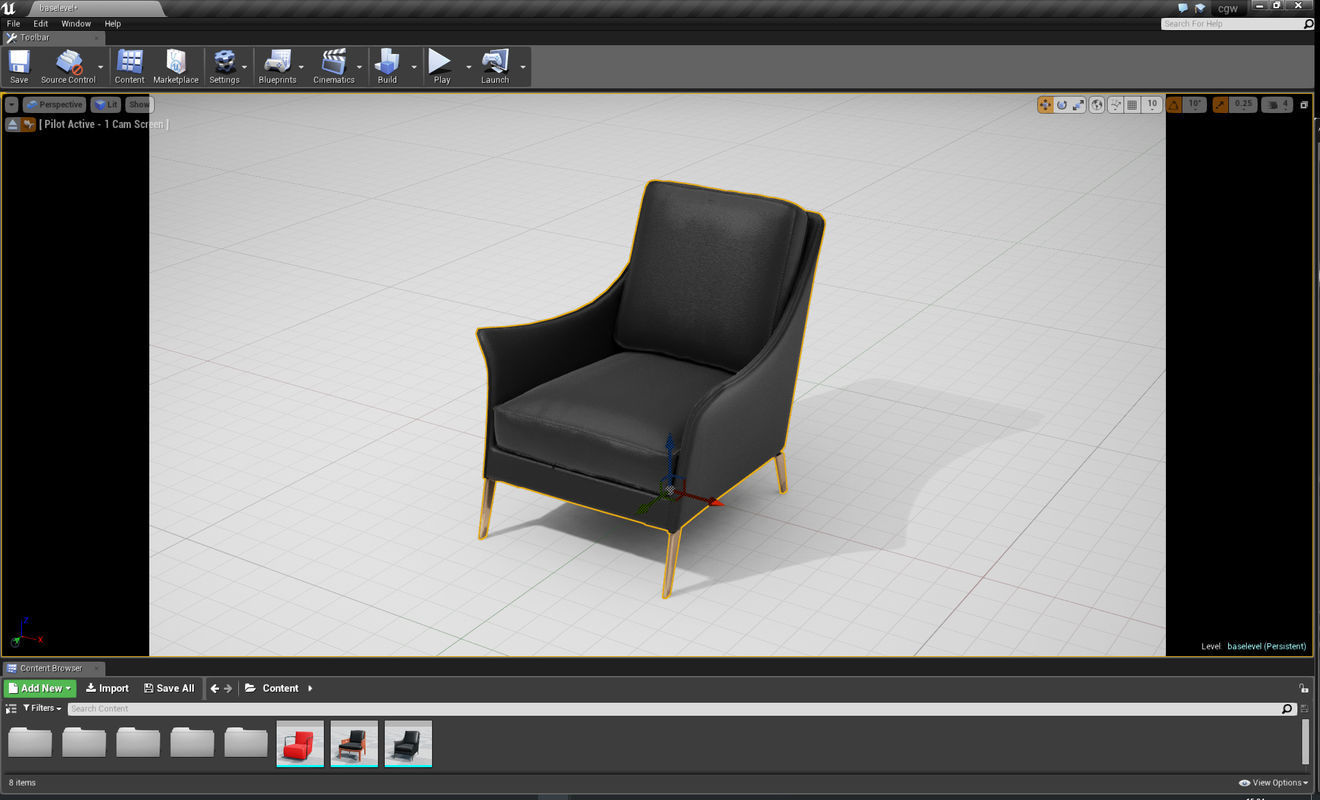Screen dimensions: 1320x800
Task: Click the Save All button
Action: (169, 688)
